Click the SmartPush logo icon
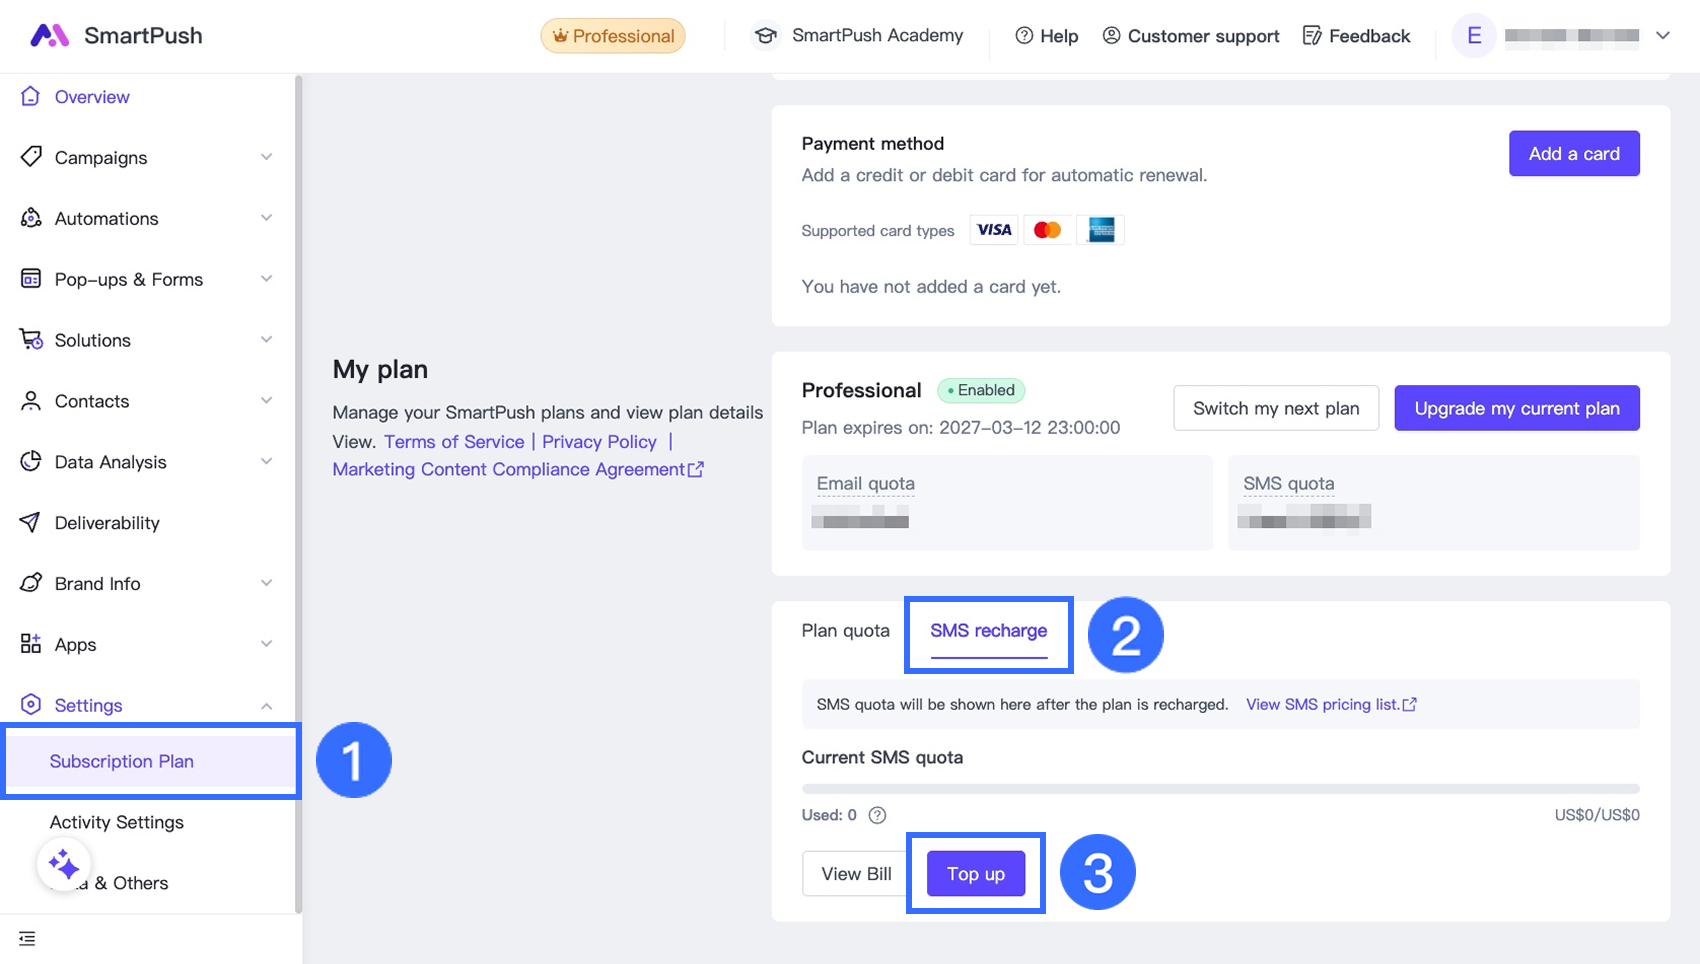The image size is (1700, 964). 49,36
